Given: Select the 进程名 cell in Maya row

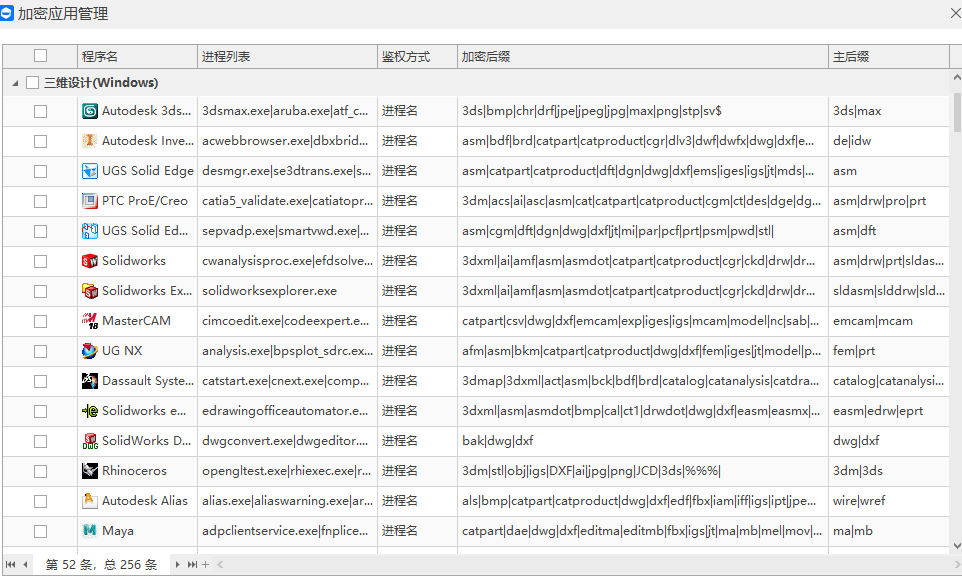Looking at the screenshot, I should (x=417, y=531).
